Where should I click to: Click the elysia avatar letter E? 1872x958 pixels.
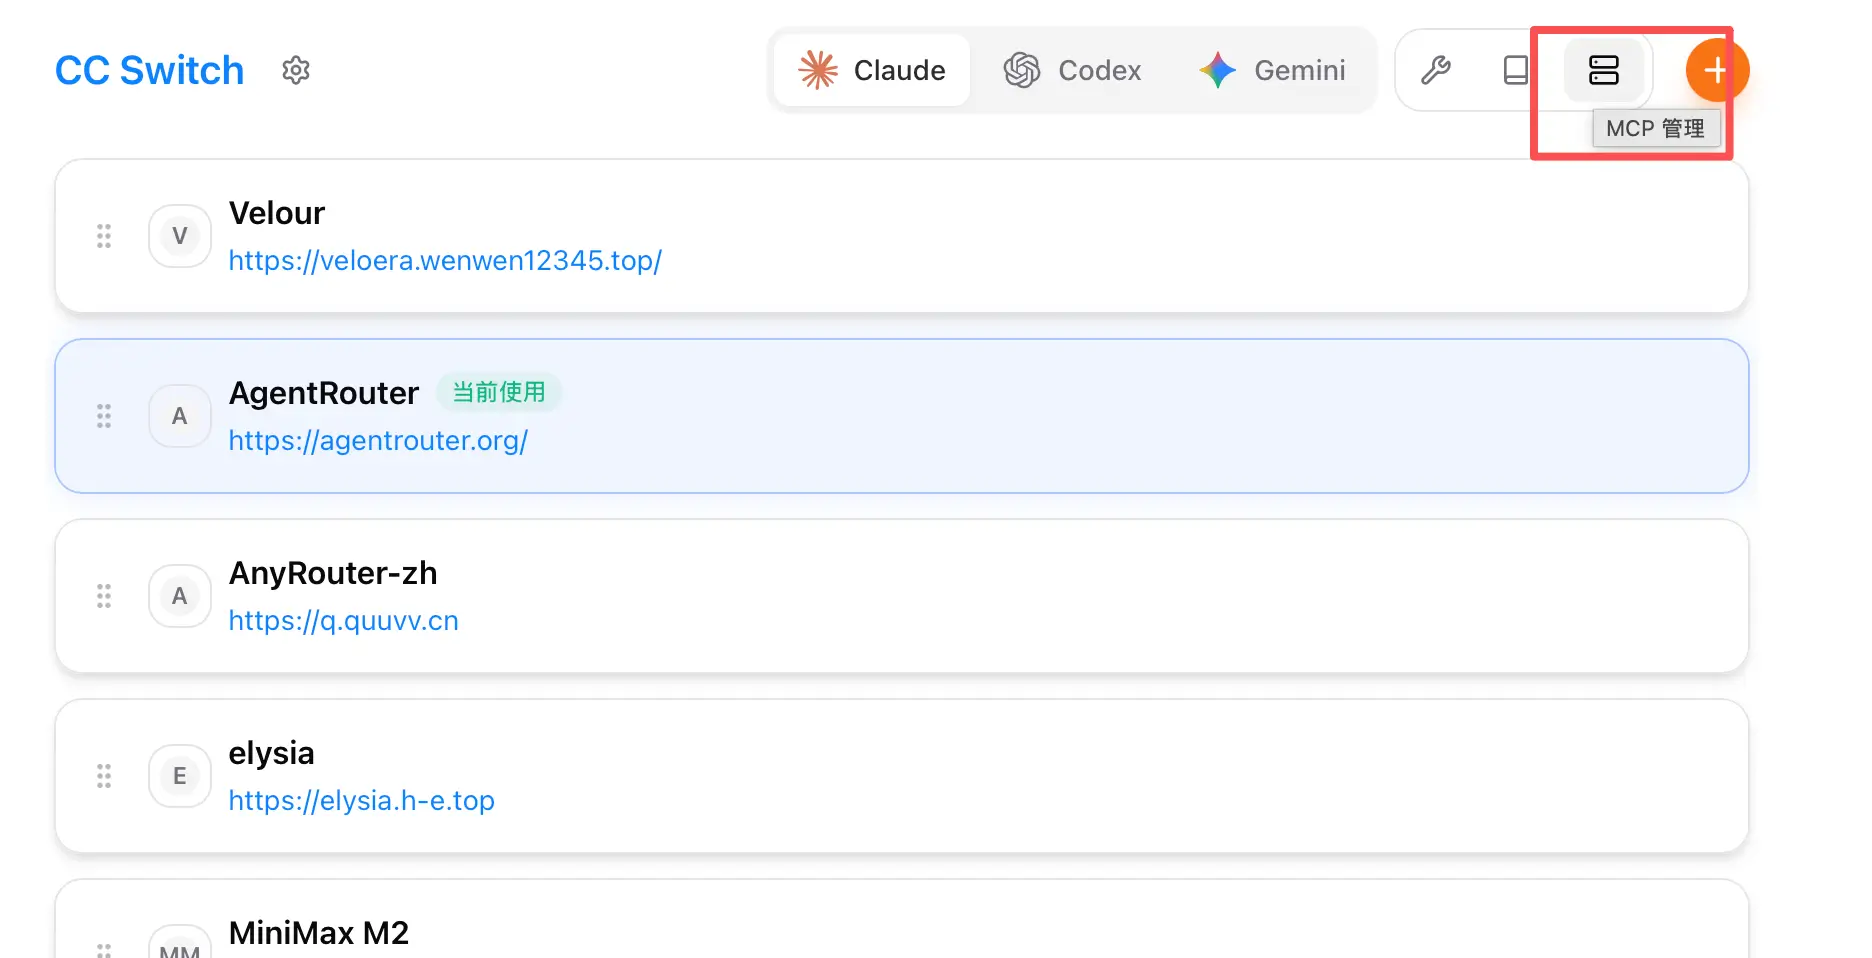[180, 776]
